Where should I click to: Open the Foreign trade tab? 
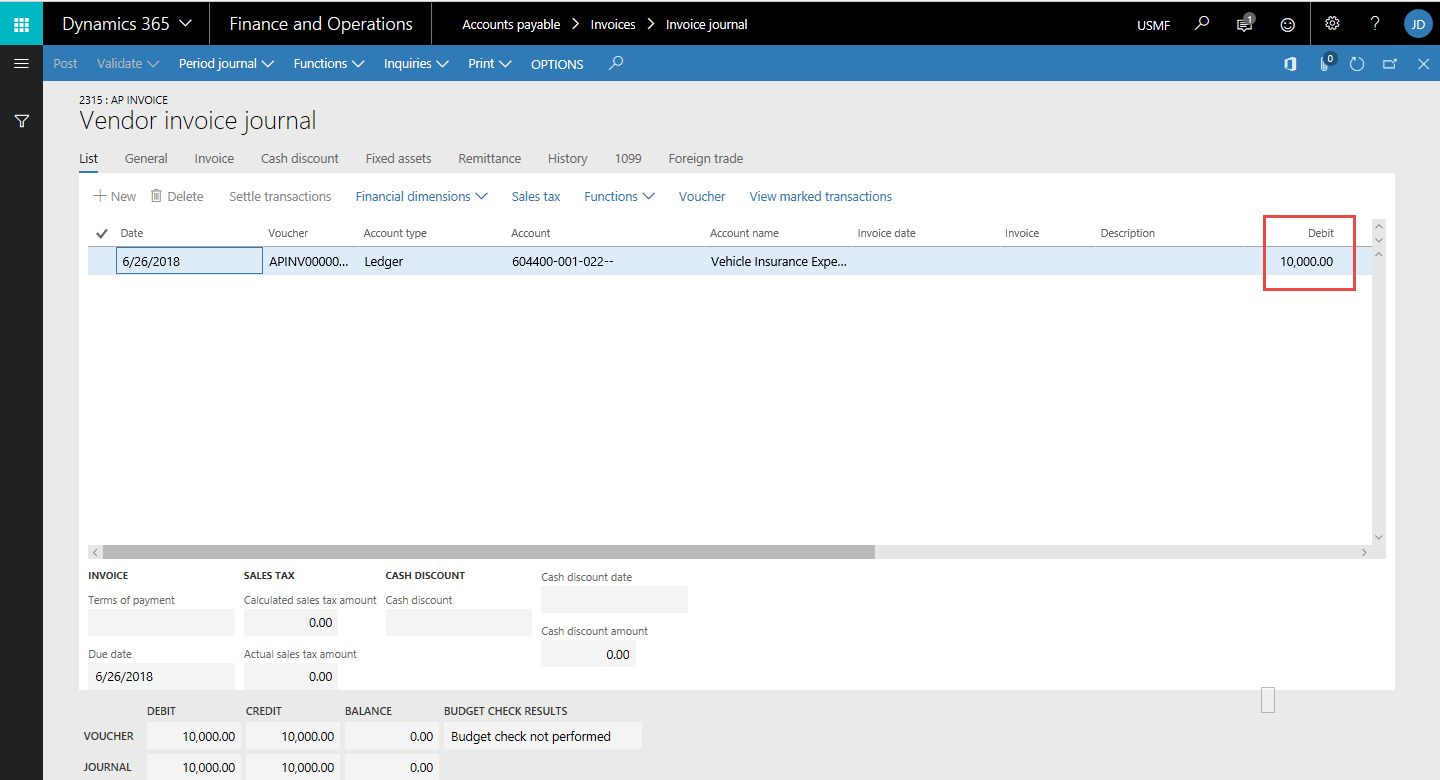pyautogui.click(x=705, y=158)
